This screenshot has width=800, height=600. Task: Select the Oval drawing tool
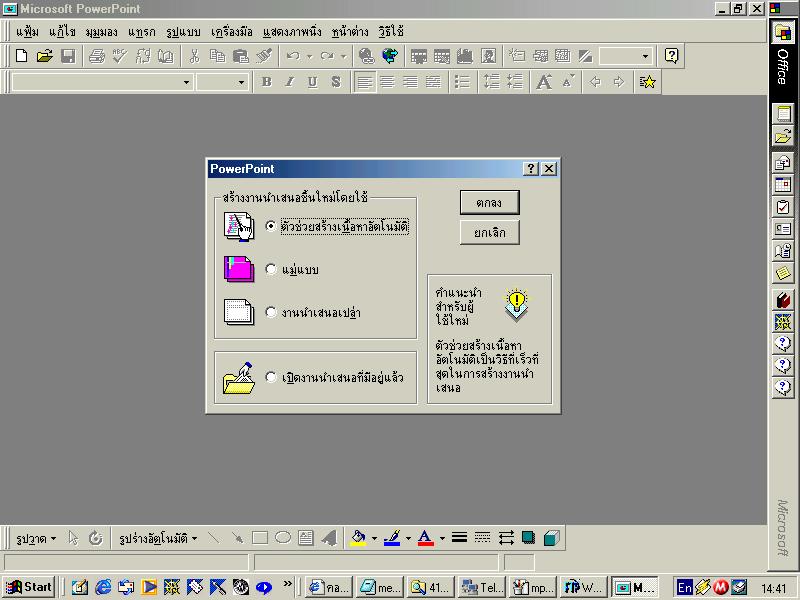pos(283,538)
